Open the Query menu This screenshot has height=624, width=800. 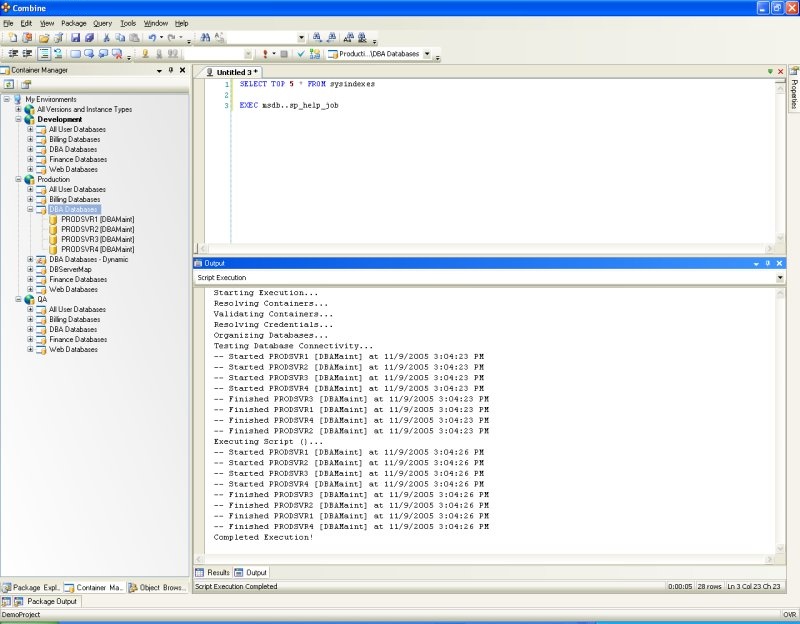point(102,22)
